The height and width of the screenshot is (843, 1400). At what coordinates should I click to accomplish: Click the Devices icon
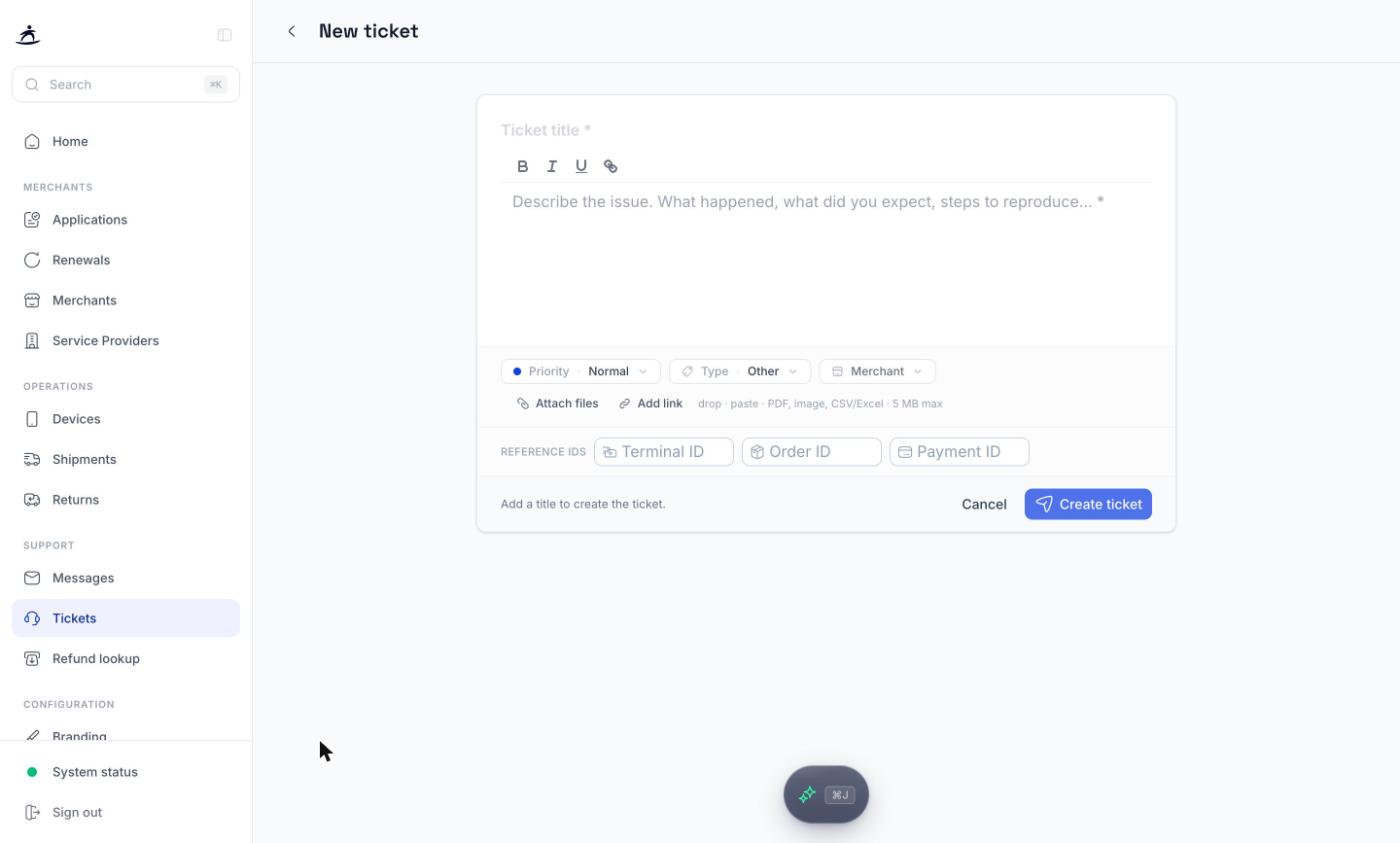click(32, 419)
